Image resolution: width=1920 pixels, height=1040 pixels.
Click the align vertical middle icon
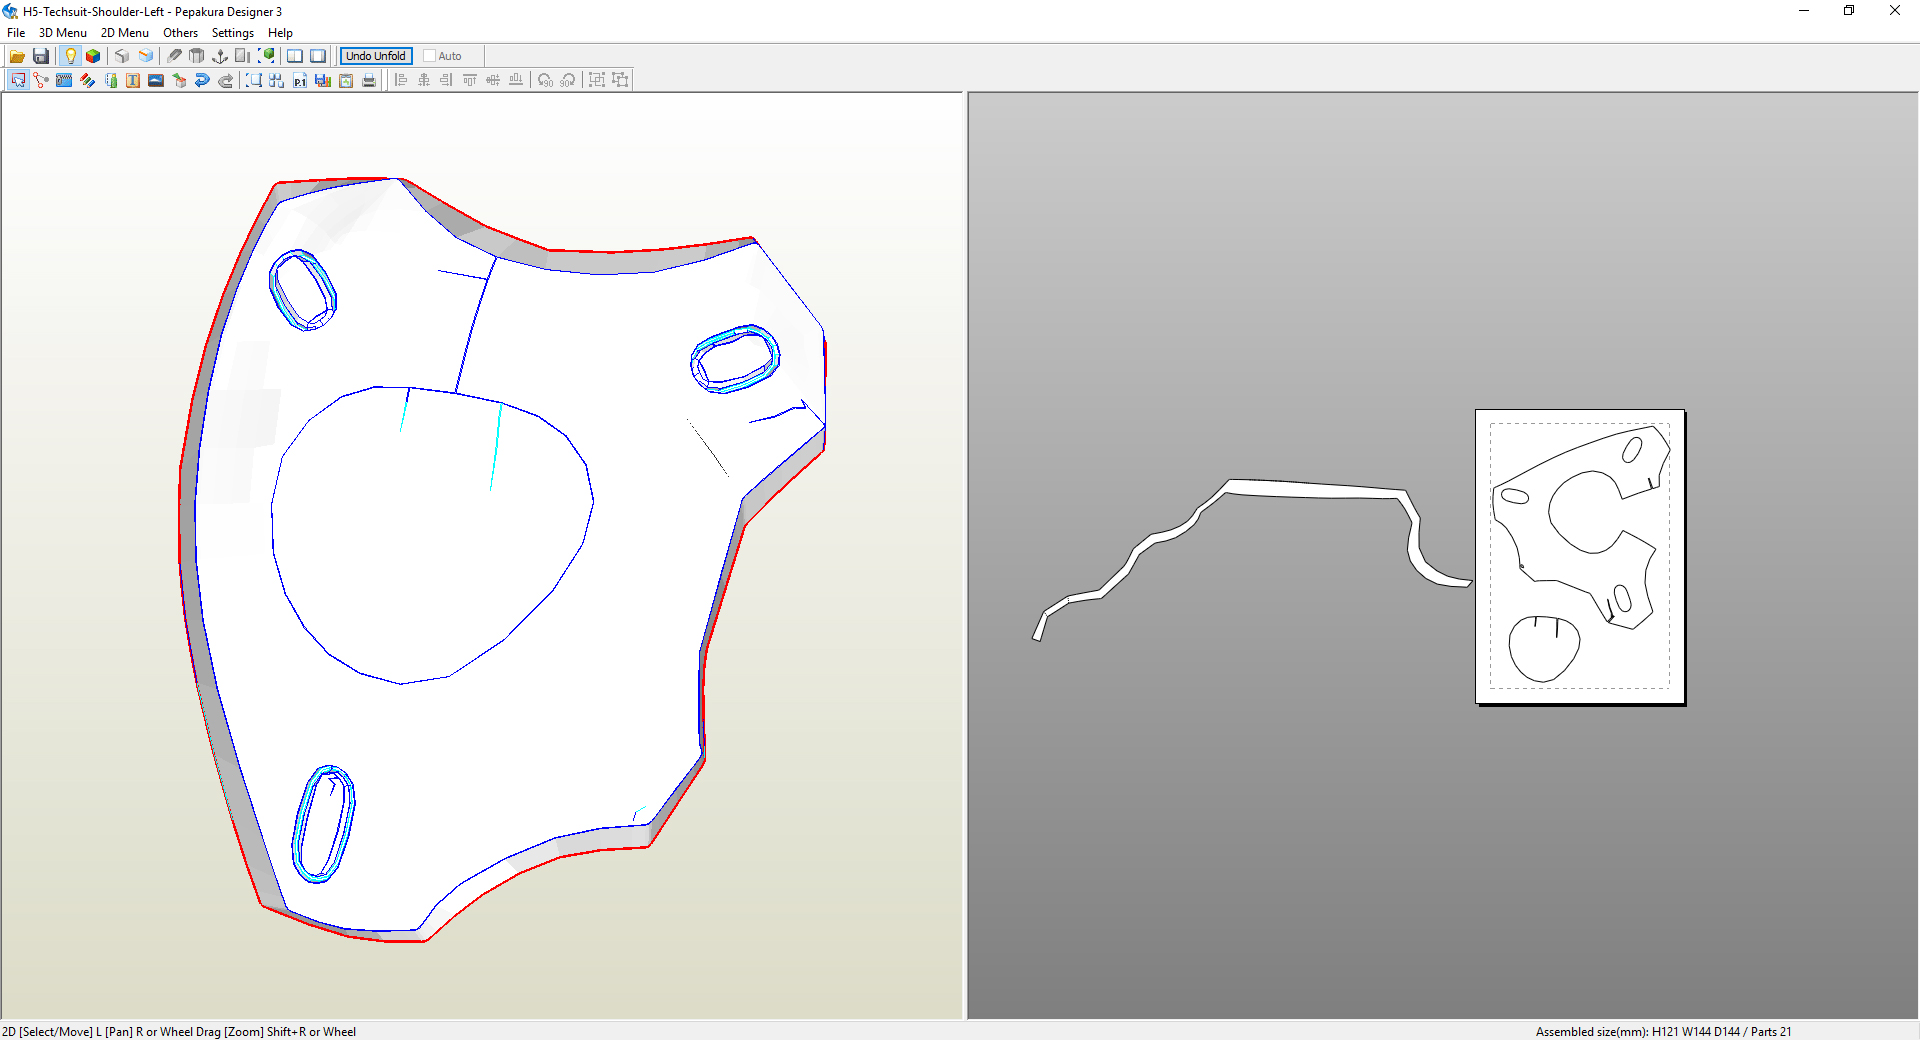(493, 80)
